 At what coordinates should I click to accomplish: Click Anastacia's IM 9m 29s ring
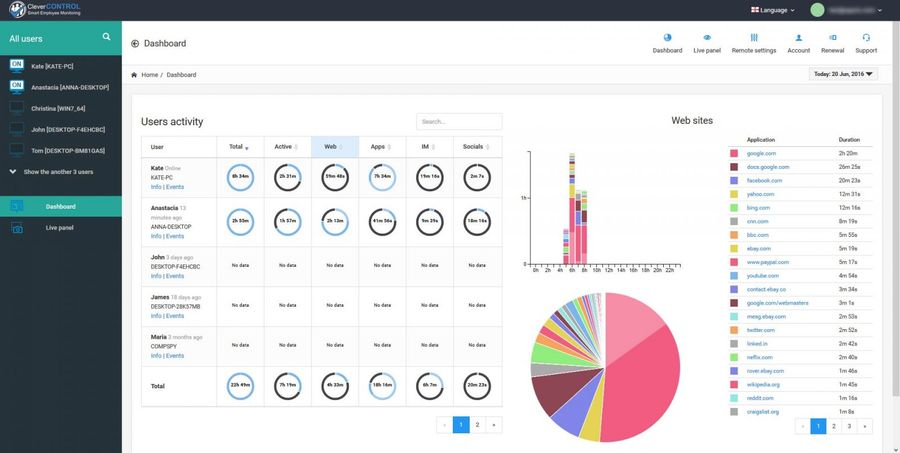429,222
